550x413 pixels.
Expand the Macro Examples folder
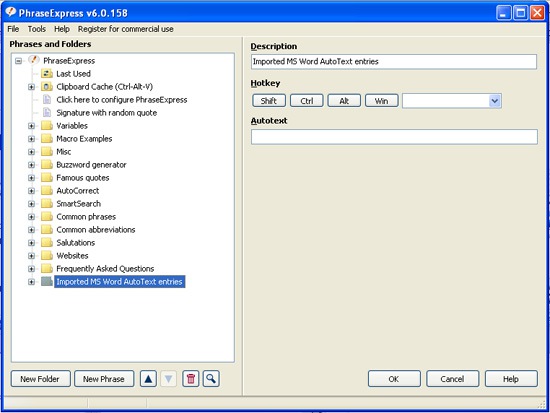point(31,139)
